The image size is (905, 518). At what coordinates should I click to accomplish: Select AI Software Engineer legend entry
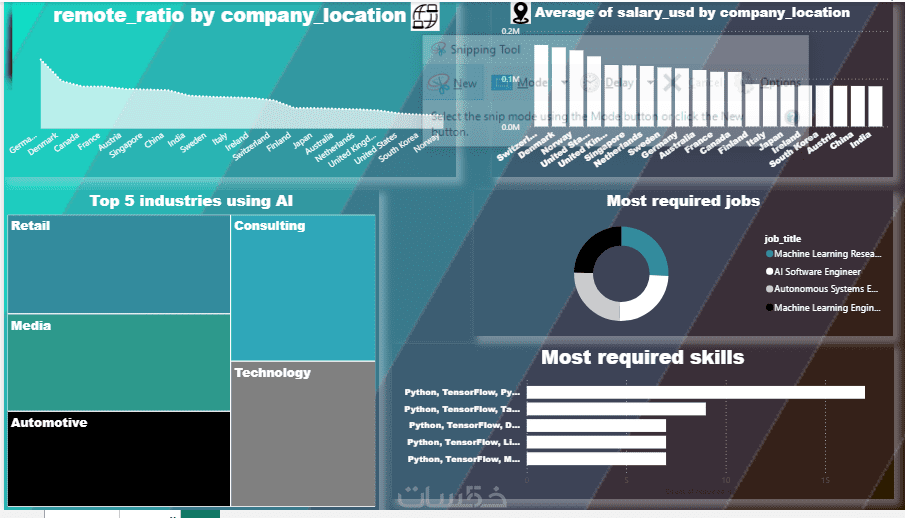pyautogui.click(x=813, y=271)
